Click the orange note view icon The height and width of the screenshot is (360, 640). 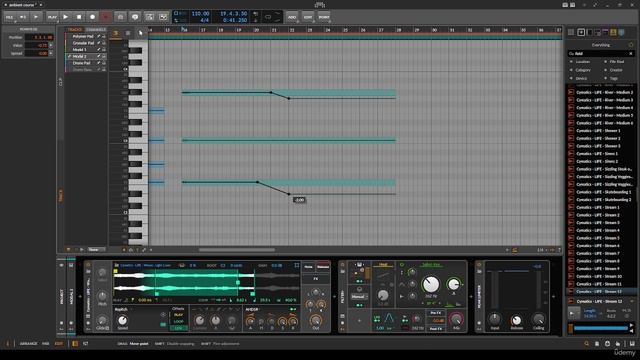coord(116,33)
